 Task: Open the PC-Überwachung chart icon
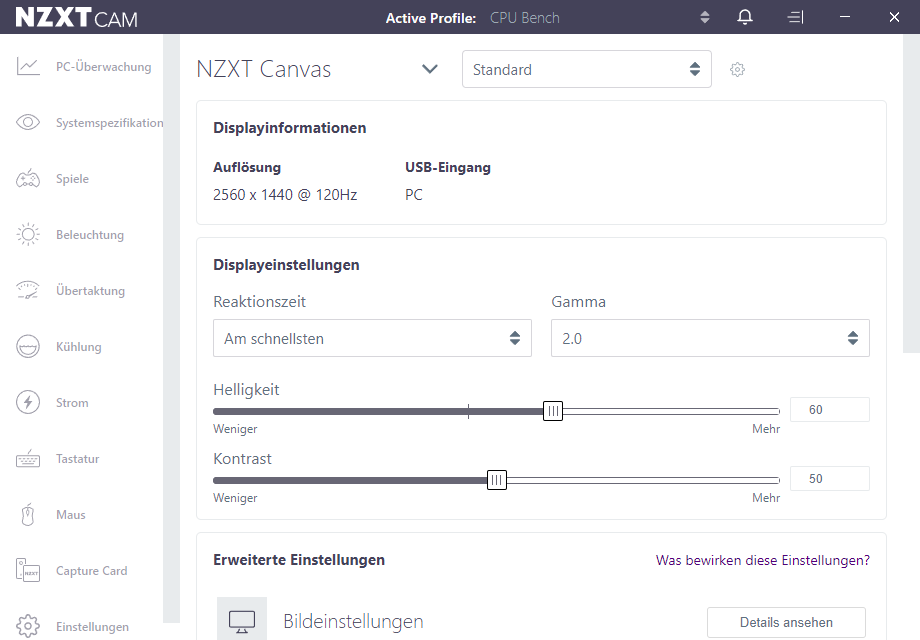click(x=28, y=67)
